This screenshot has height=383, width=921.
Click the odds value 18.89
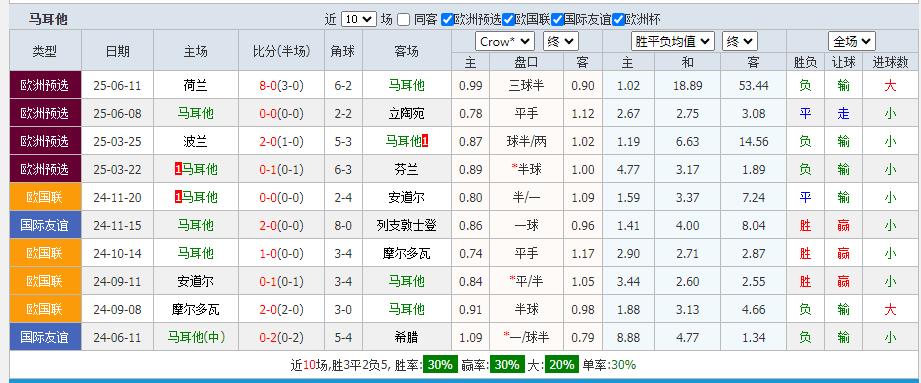pyautogui.click(x=687, y=86)
